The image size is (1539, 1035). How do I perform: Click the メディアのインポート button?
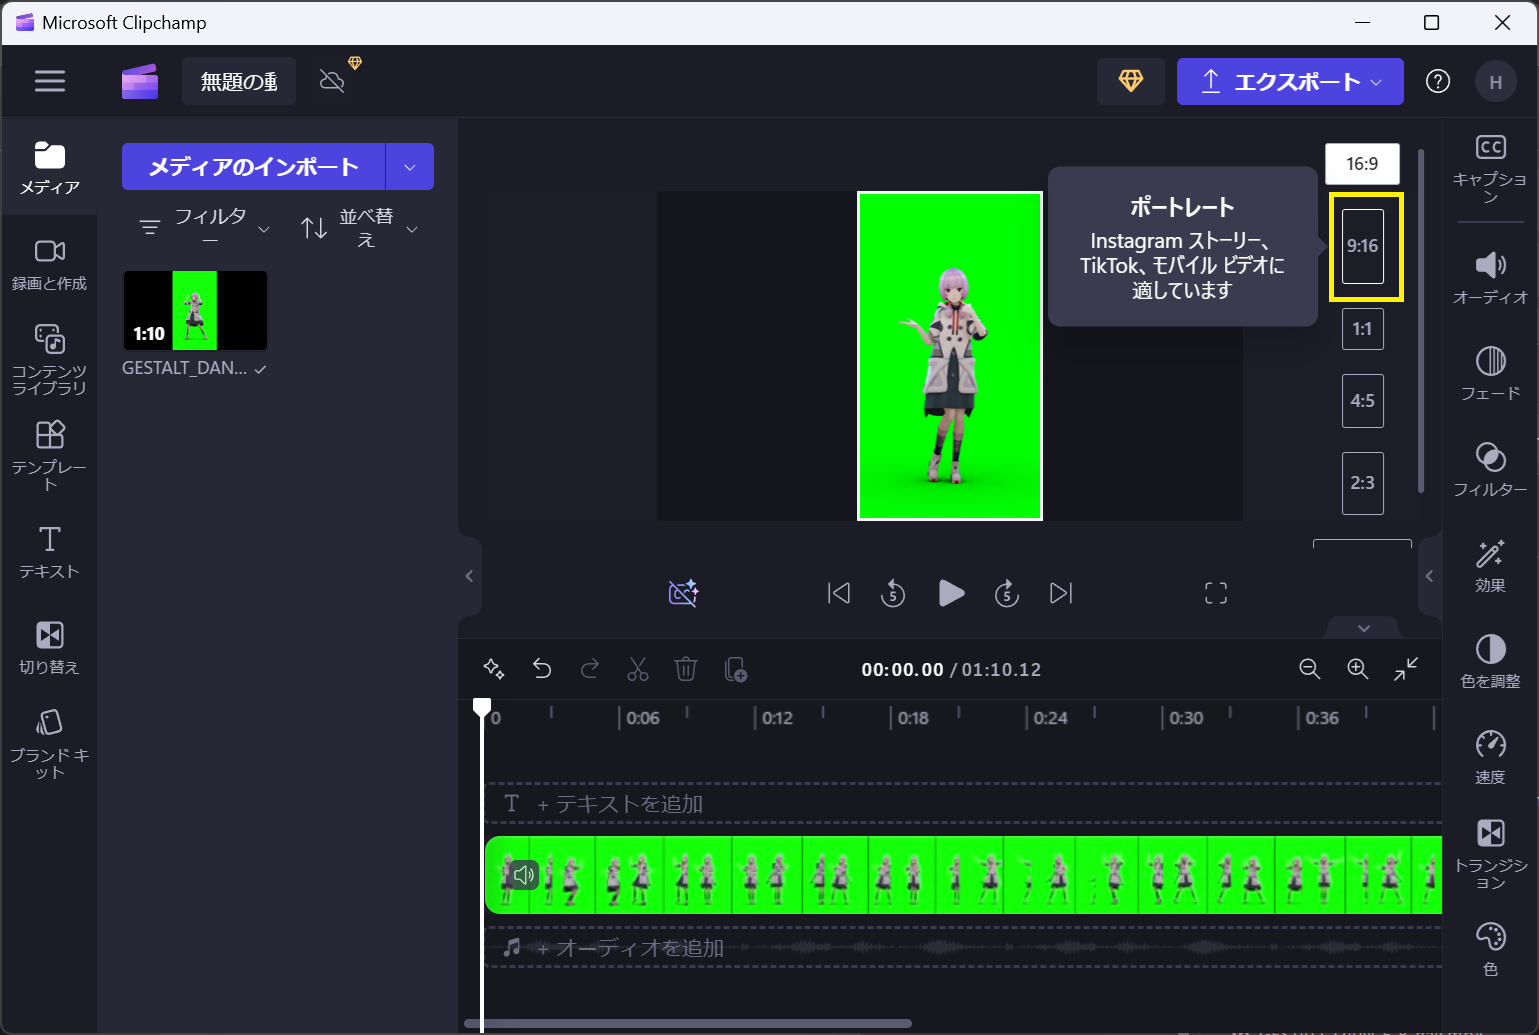tap(255, 166)
